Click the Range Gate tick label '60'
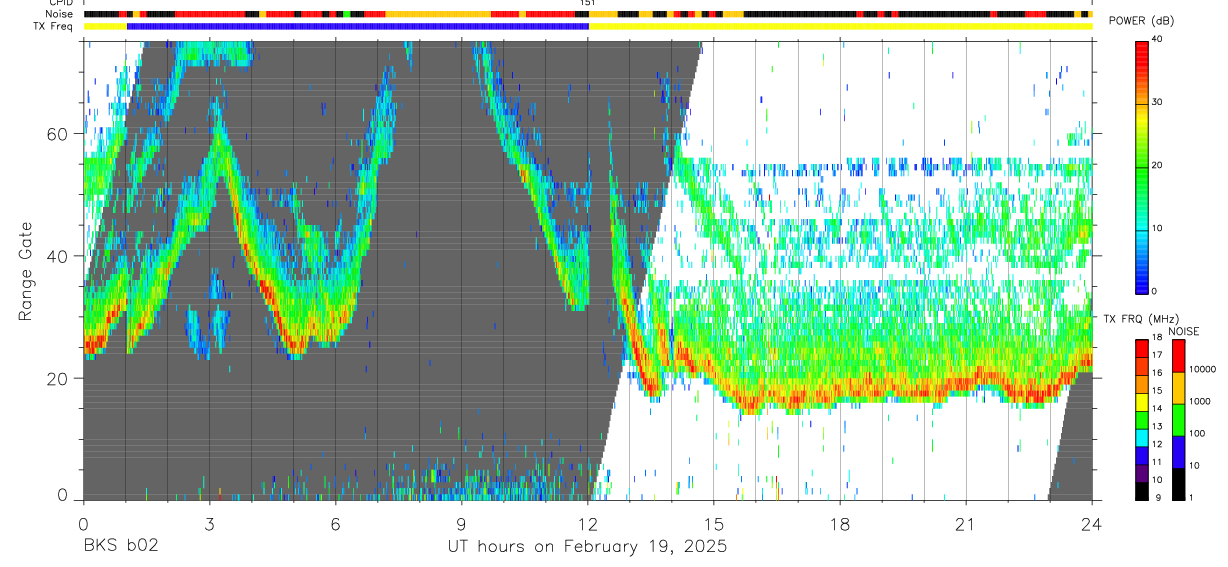This screenshot has height=567, width=1228. (x=57, y=134)
